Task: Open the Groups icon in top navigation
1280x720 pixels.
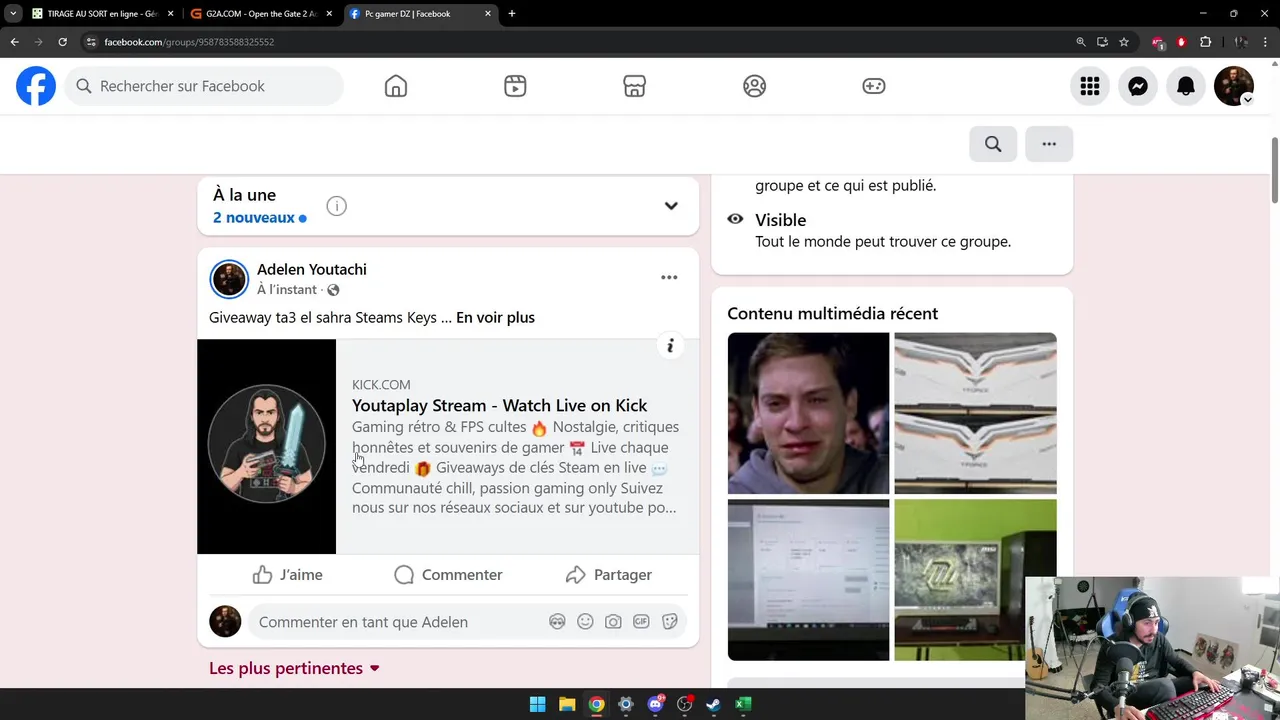Action: tap(754, 86)
